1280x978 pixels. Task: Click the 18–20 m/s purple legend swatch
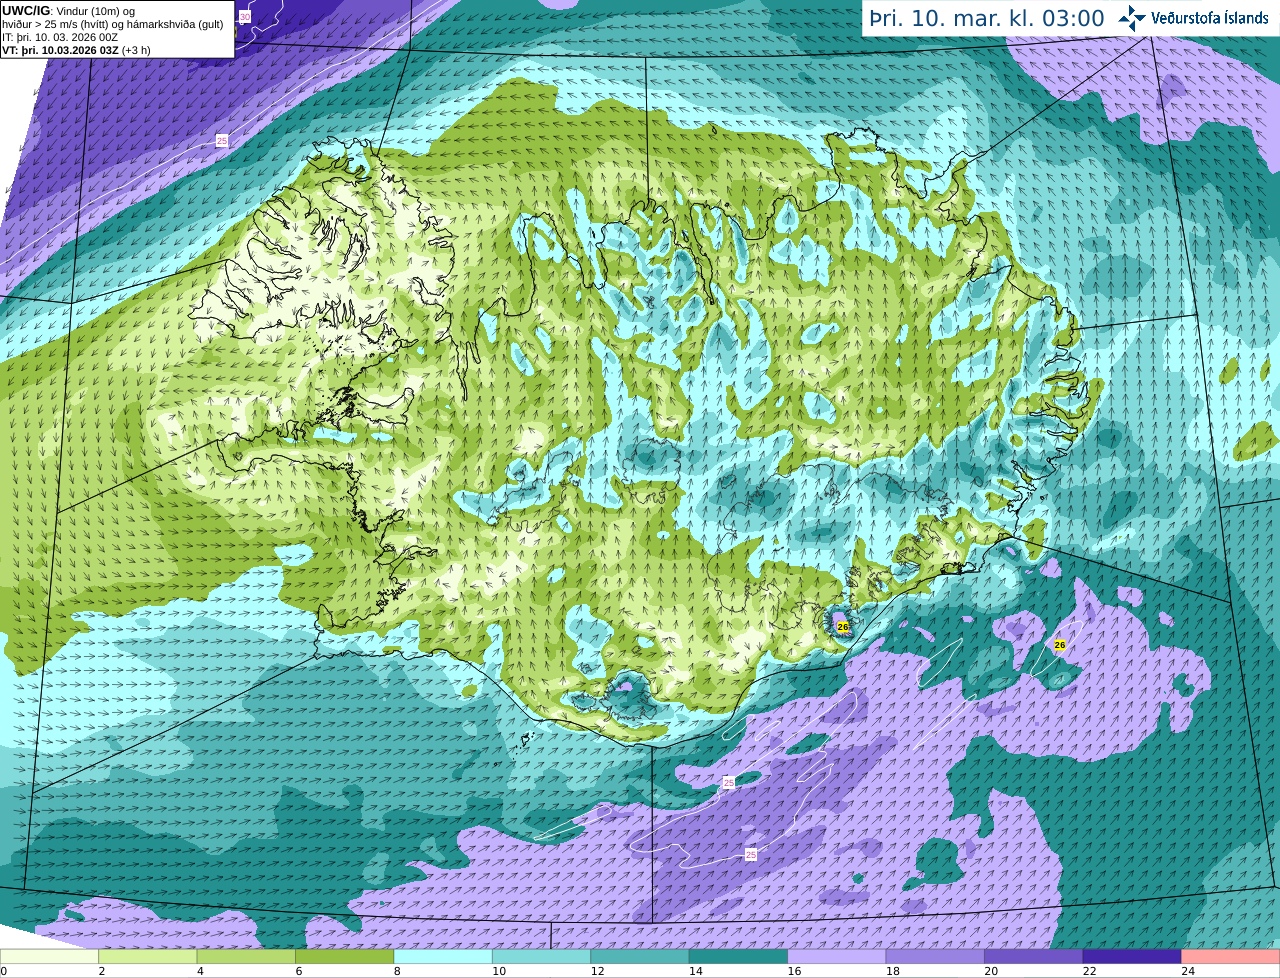pos(936,957)
